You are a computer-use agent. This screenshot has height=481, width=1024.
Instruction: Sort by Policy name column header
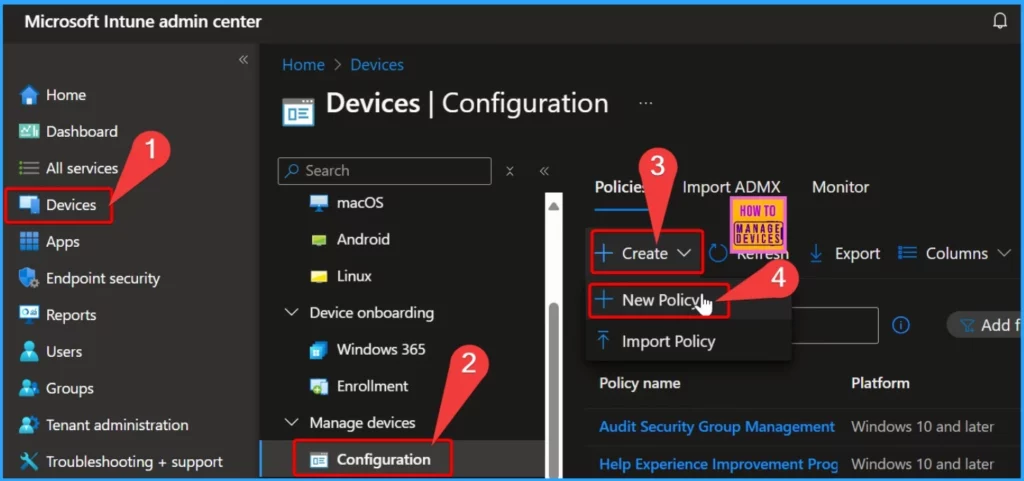click(639, 383)
